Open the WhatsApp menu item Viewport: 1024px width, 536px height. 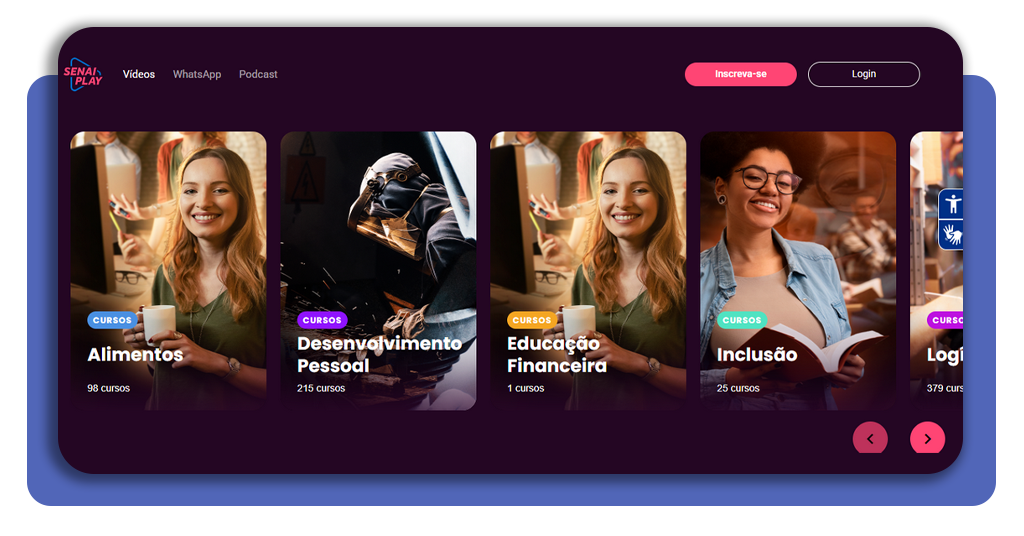(x=197, y=74)
